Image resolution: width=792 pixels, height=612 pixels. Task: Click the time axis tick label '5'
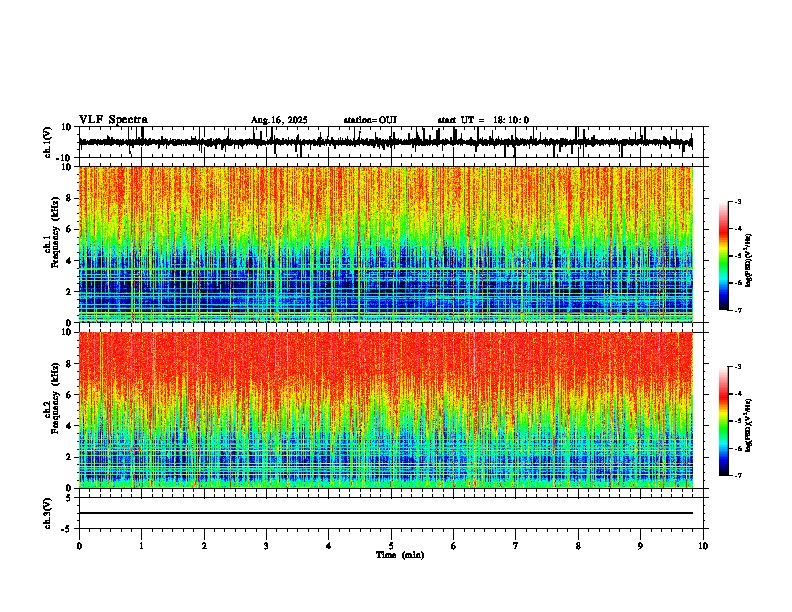pos(391,546)
